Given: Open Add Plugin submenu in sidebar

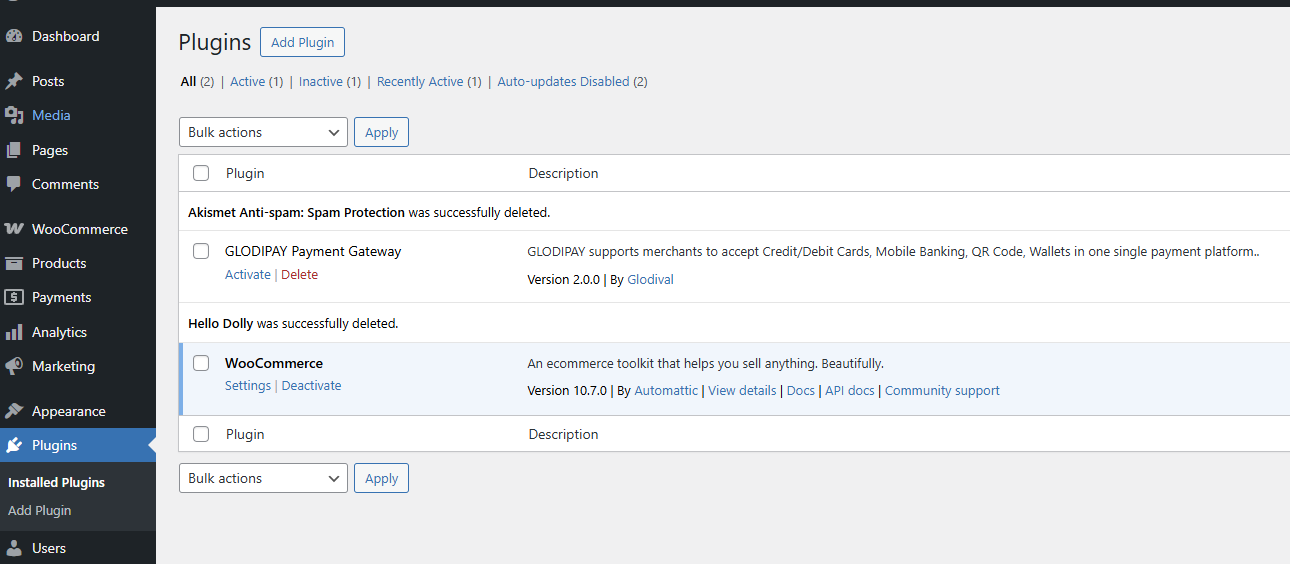Looking at the screenshot, I should coord(40,510).
